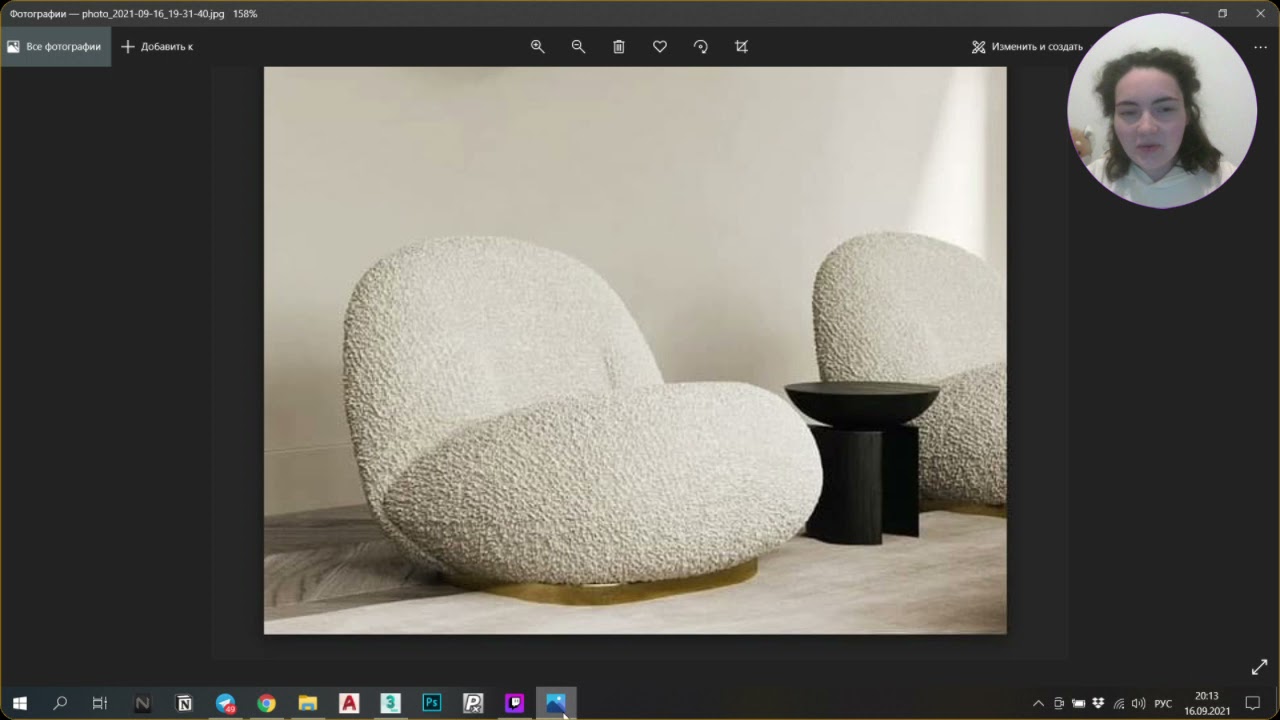The width and height of the screenshot is (1280, 720).
Task: Open File Explorer from the taskbar
Action: [x=308, y=703]
